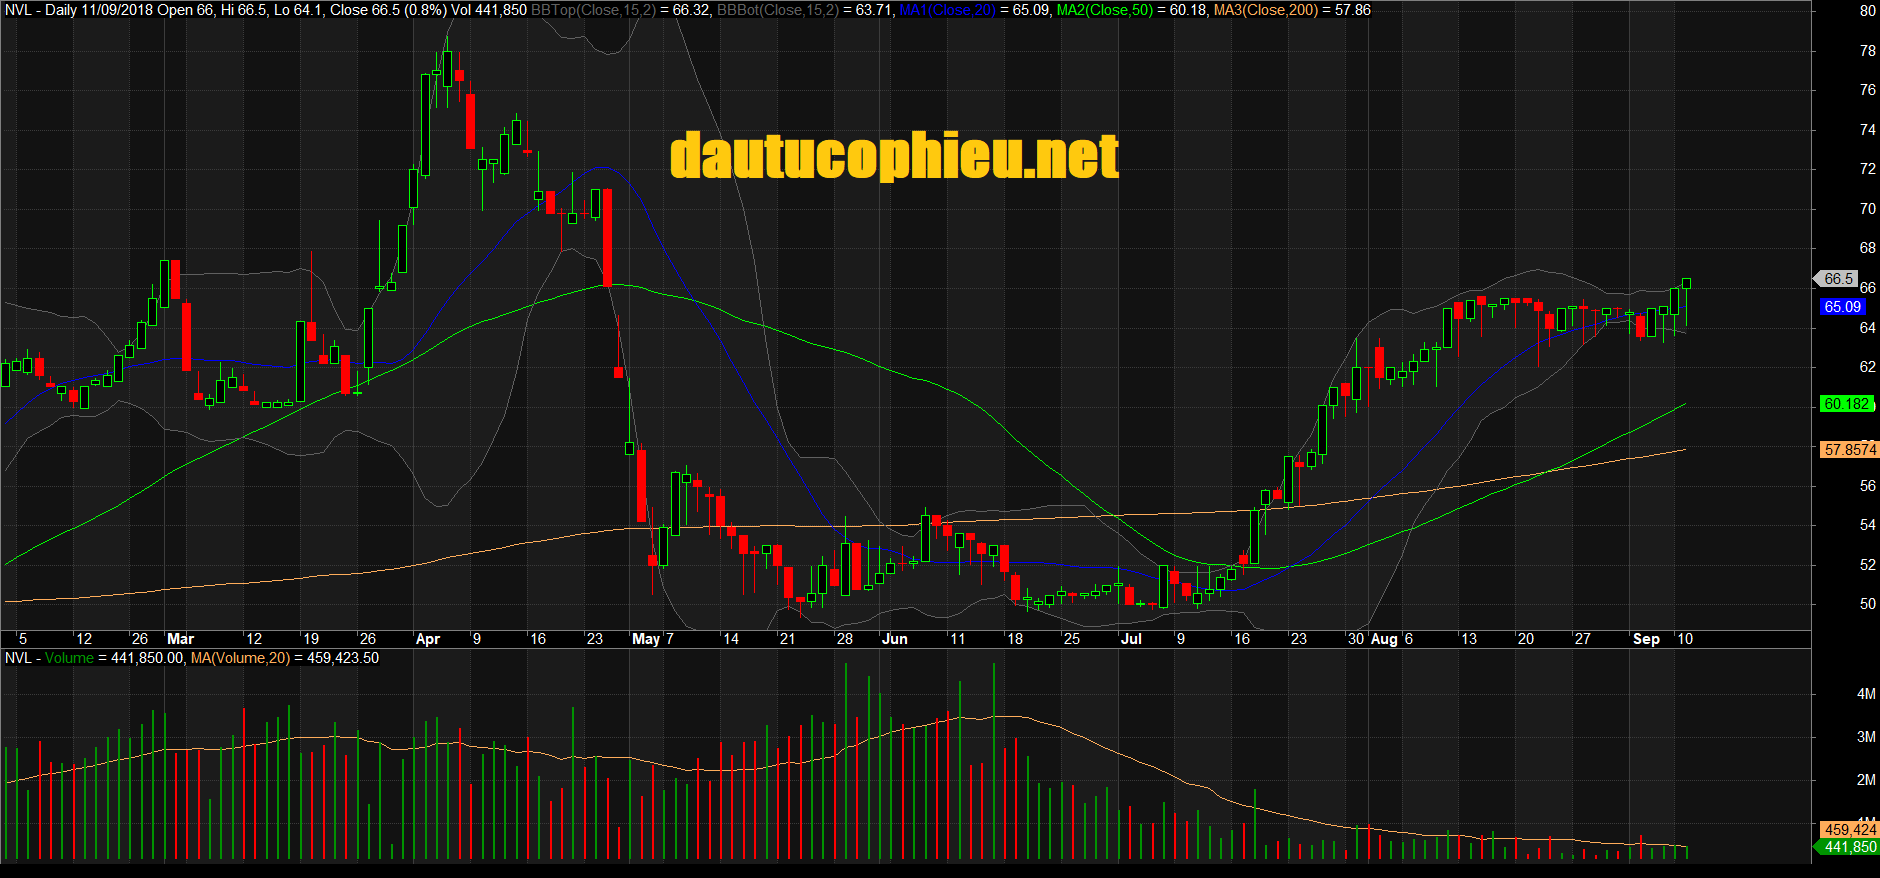Click the green 441,850 volume tag
Viewport: 1880px width, 878px height.
pyautogui.click(x=1849, y=847)
